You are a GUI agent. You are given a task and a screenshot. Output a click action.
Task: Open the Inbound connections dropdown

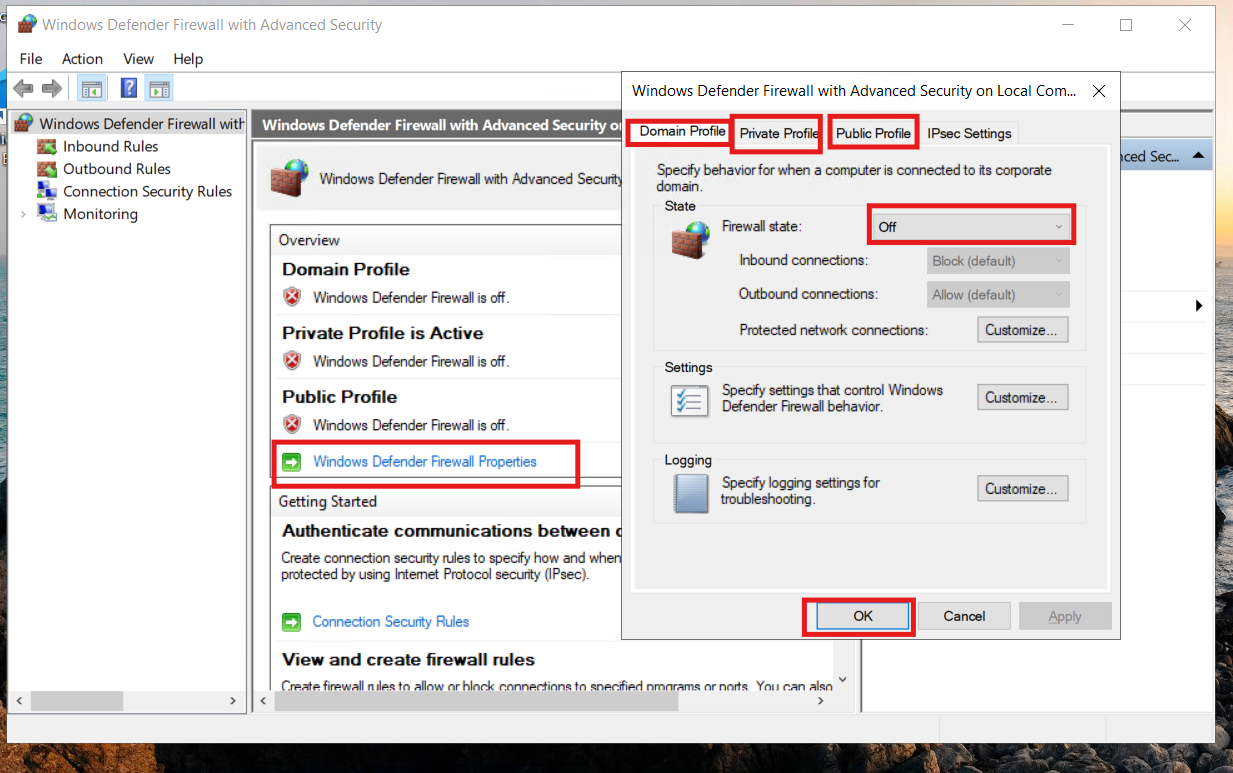[x=999, y=261]
